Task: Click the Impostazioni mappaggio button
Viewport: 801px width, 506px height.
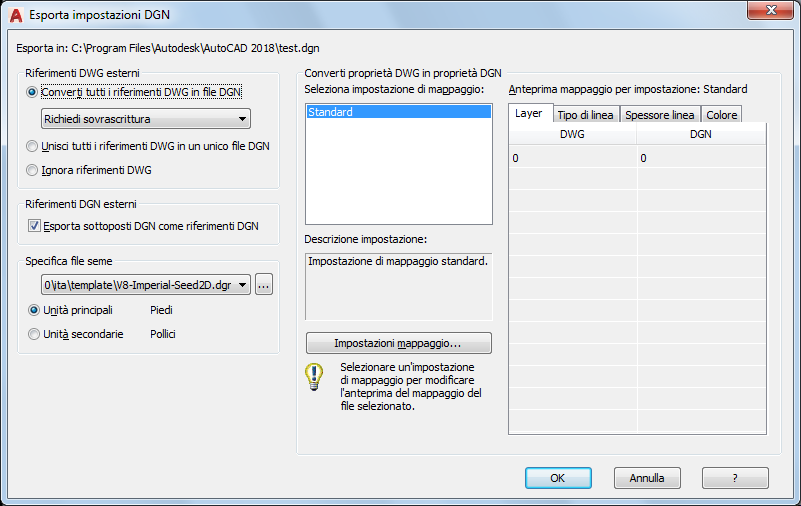Action: [x=398, y=343]
